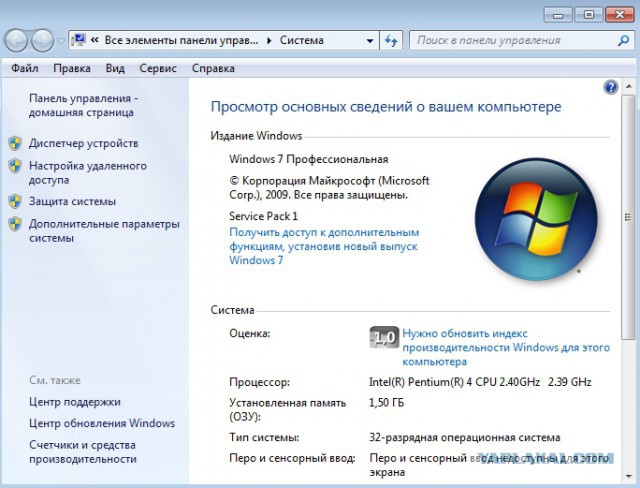Image resolution: width=640 pixels, height=488 pixels.
Task: Click shield icon beside Дополнительные параметры системы
Action: pyautogui.click(x=15, y=224)
